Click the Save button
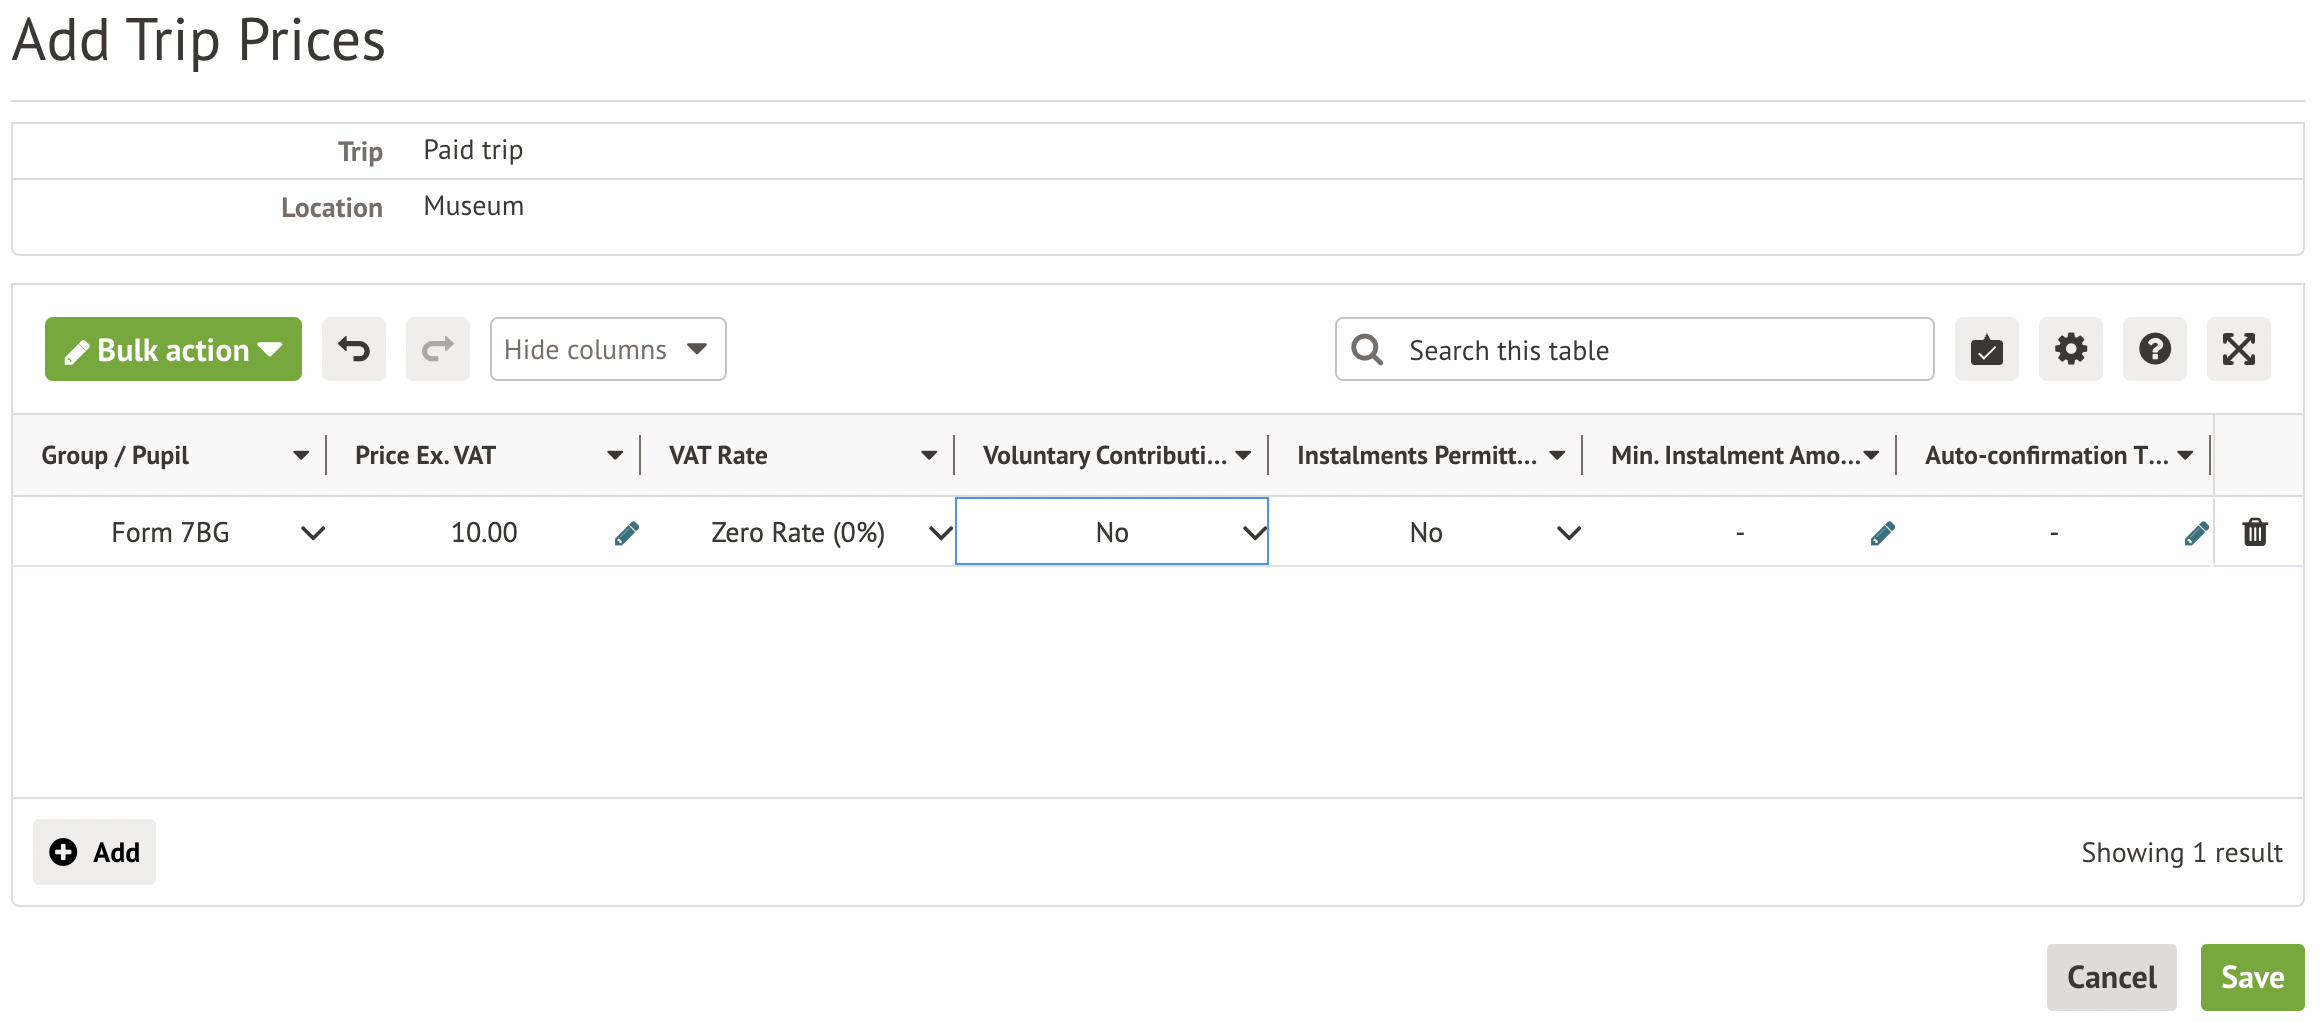 coord(2251,977)
